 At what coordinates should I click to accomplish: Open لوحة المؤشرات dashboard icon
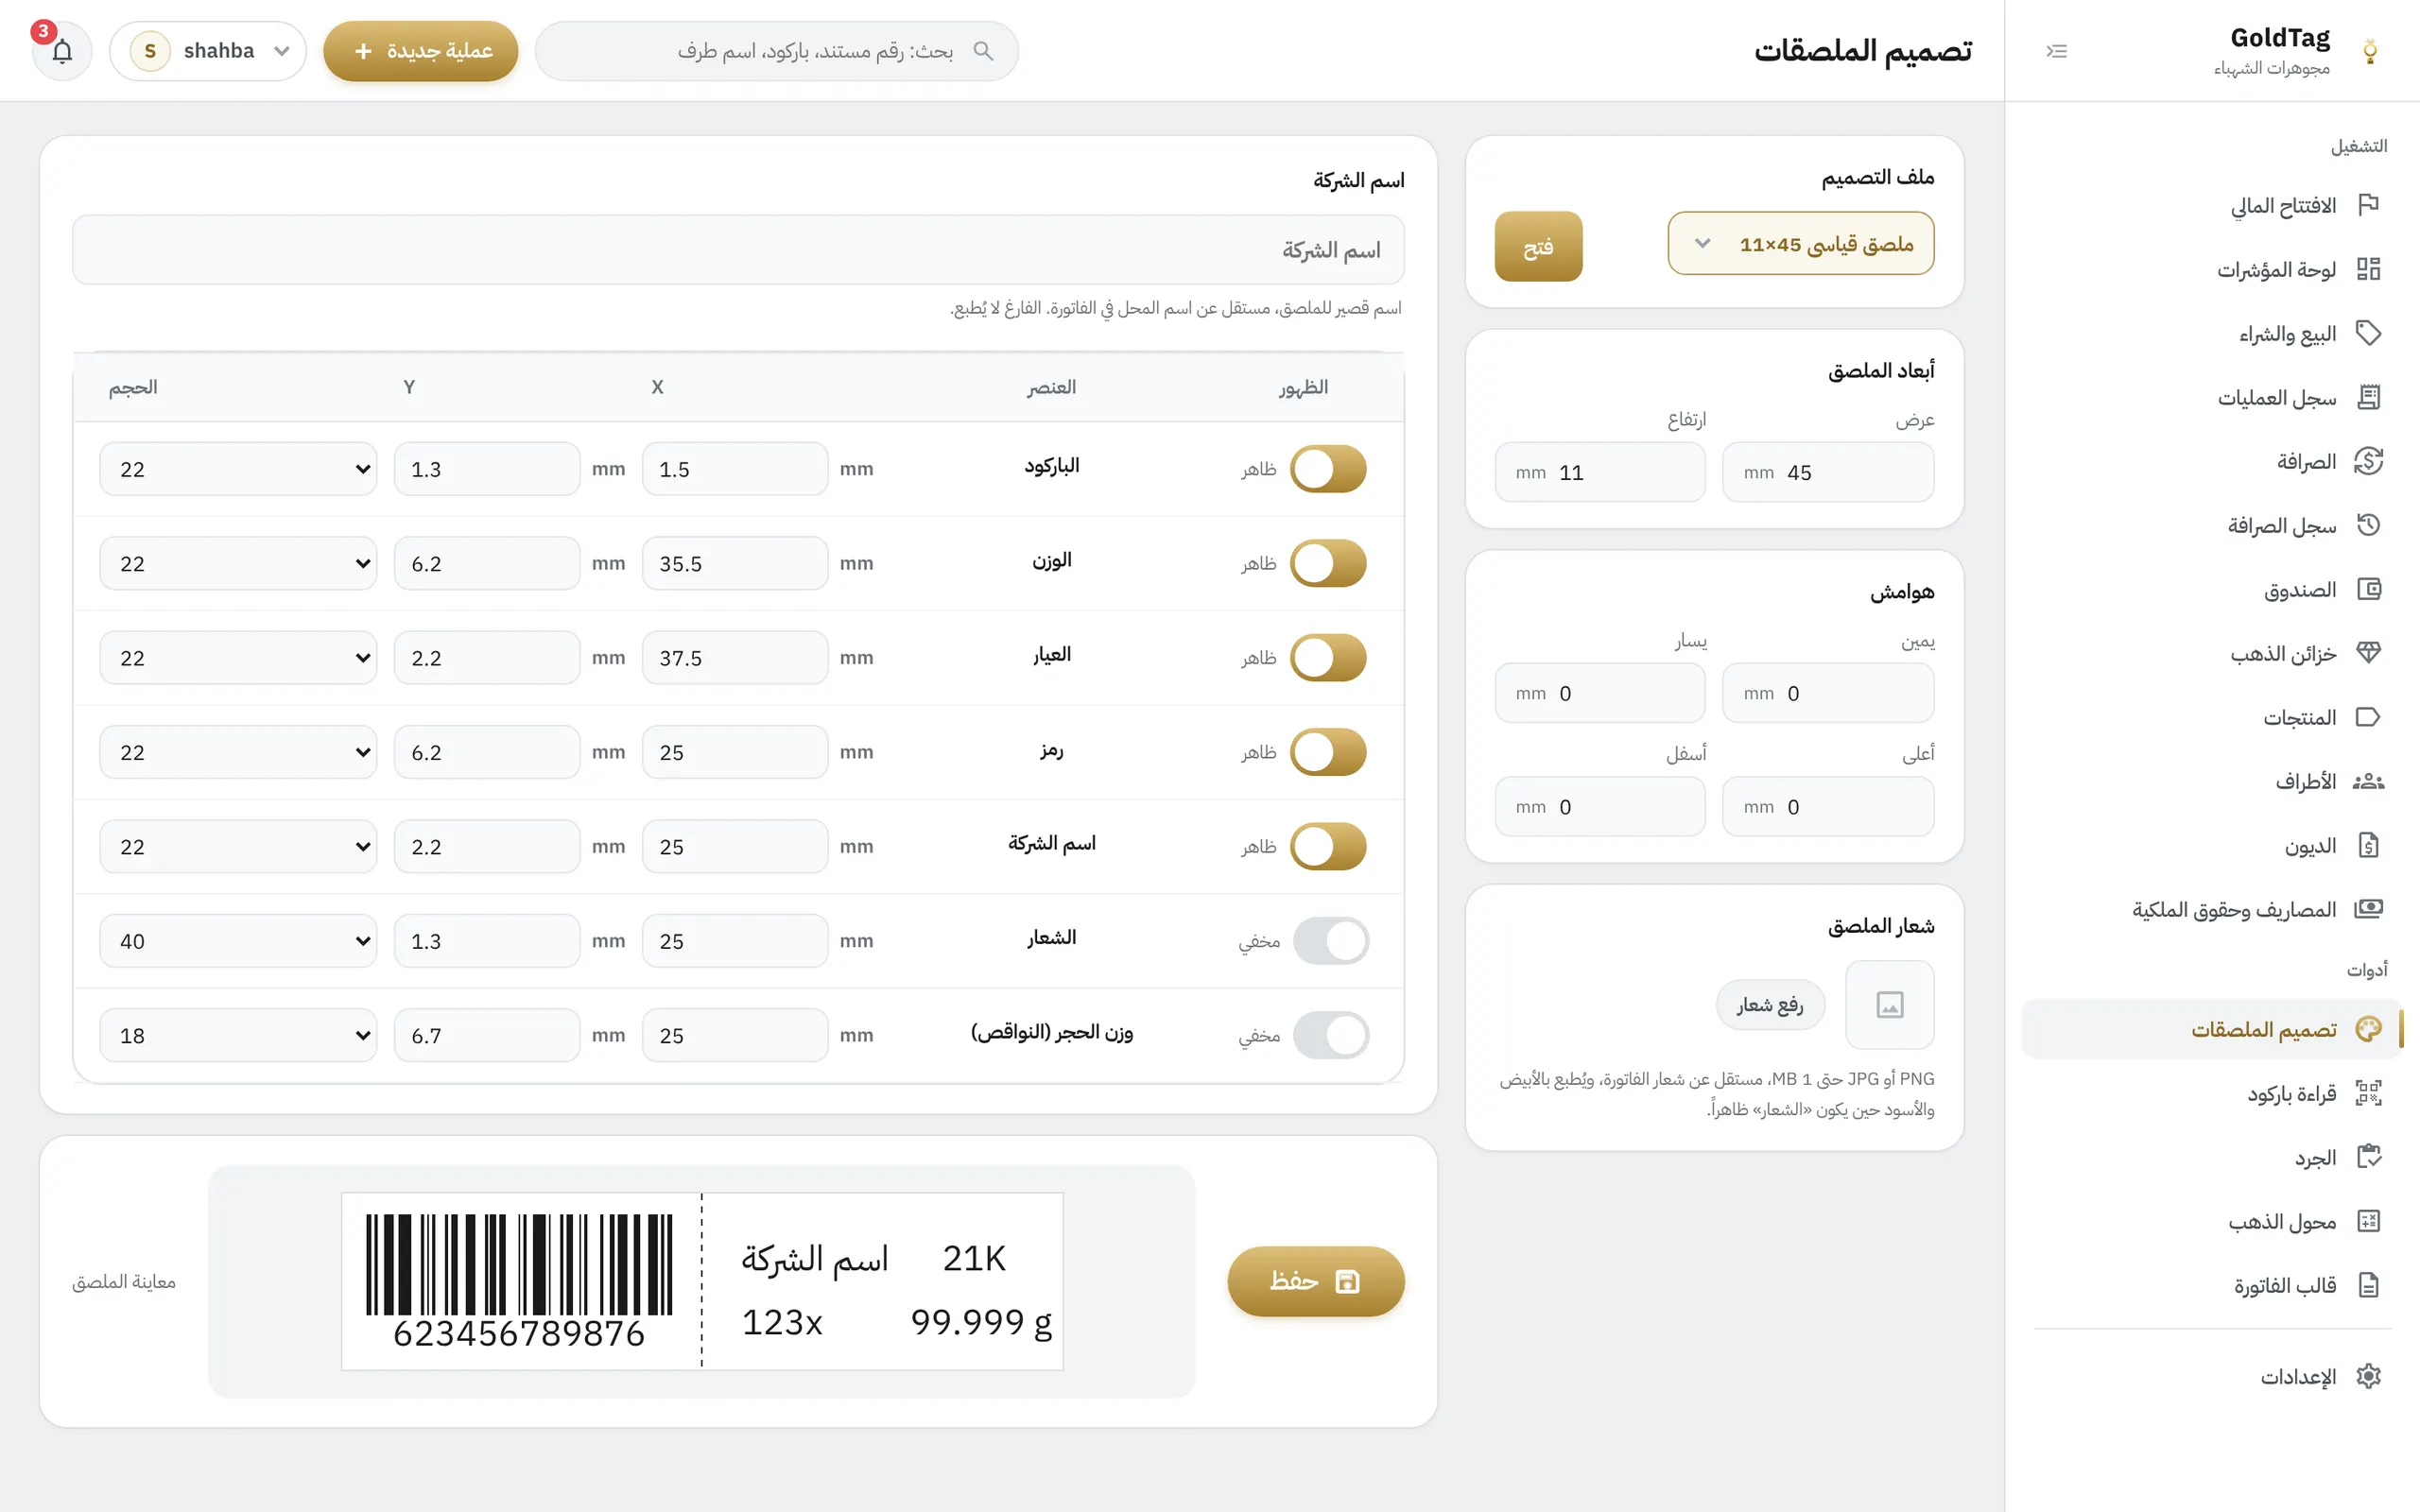[2367, 269]
